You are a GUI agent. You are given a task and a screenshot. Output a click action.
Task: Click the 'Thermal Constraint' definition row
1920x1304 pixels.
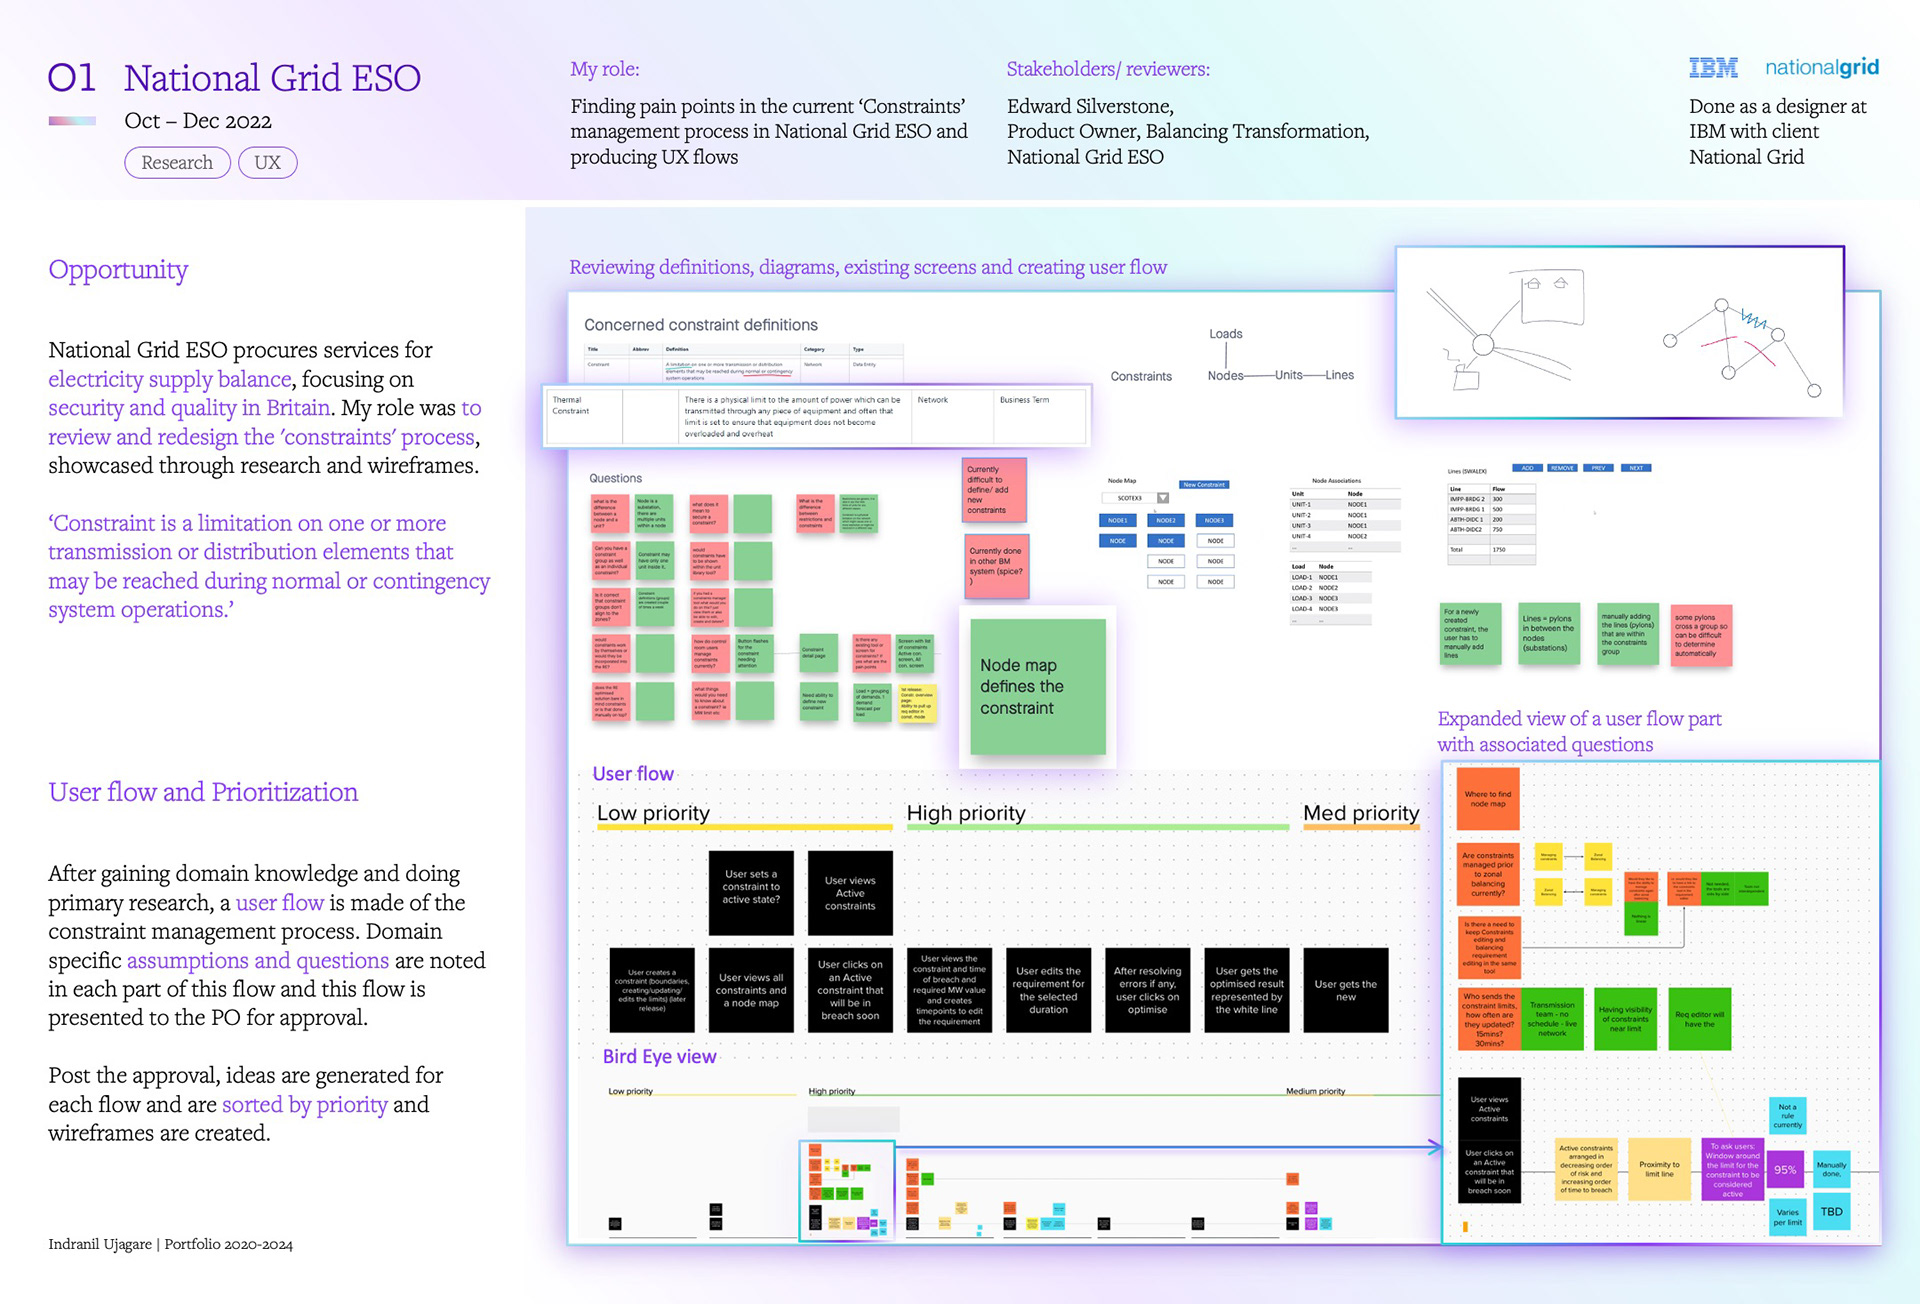click(816, 416)
